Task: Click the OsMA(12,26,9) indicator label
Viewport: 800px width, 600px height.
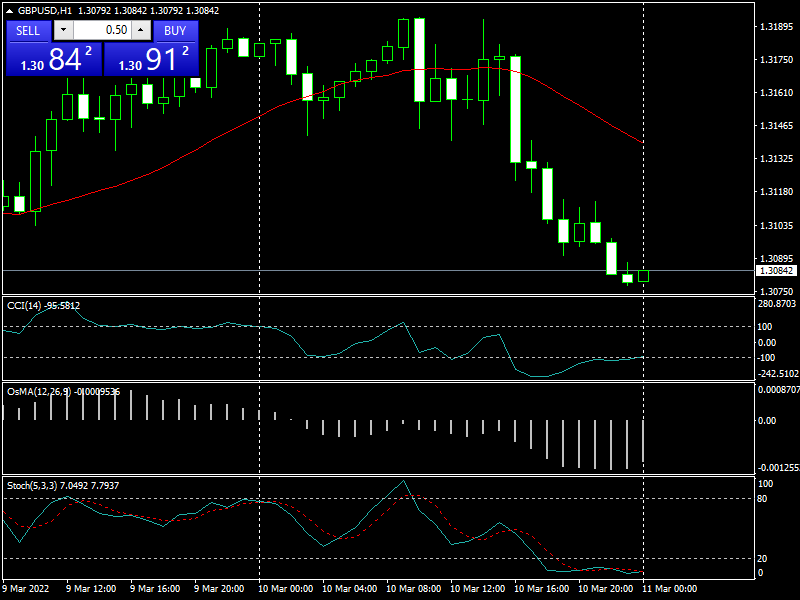Action: coord(63,391)
